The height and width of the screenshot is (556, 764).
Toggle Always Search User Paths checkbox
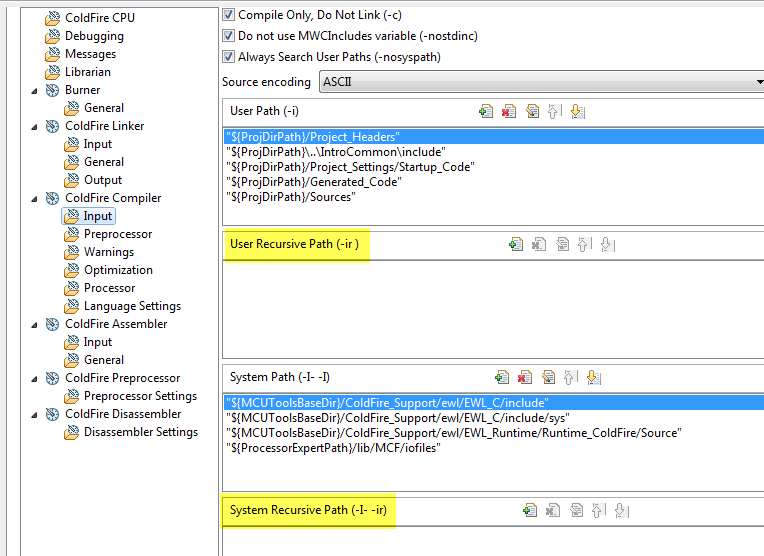click(229, 57)
